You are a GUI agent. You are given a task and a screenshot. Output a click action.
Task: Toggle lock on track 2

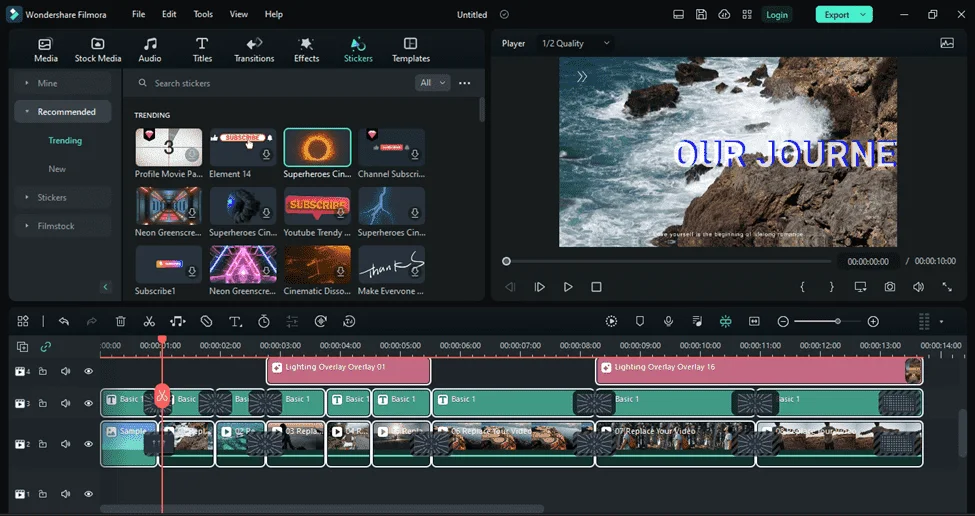[43, 445]
